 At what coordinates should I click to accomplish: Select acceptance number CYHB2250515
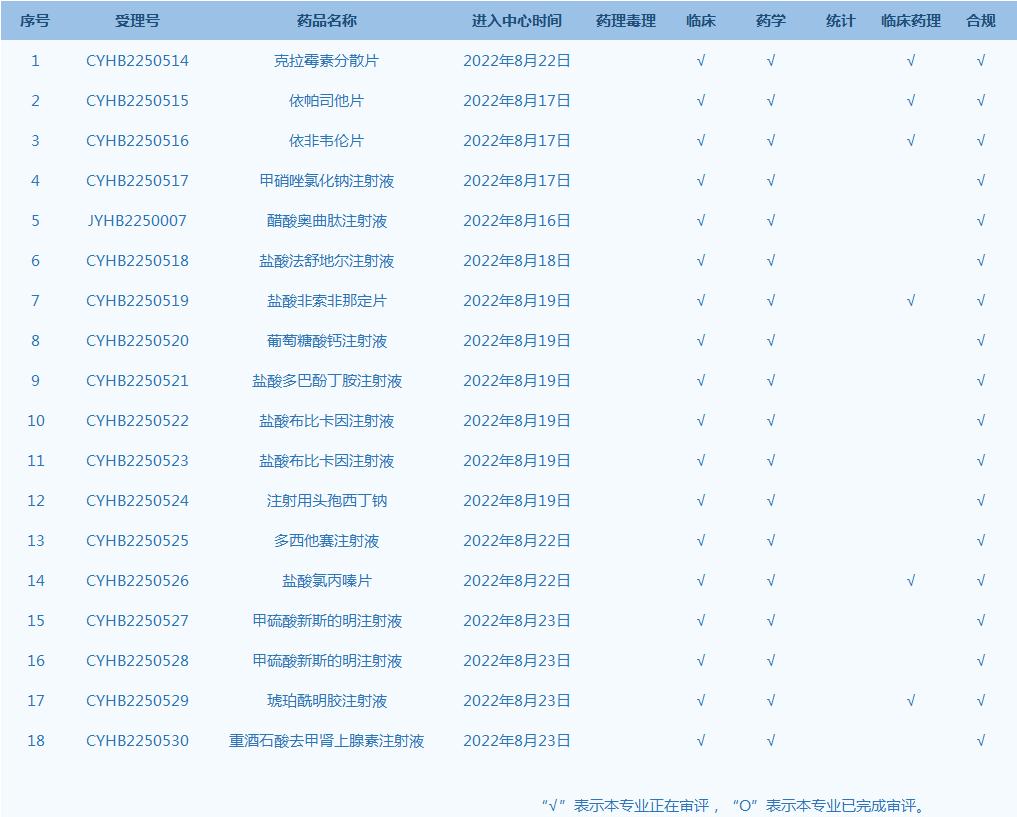point(137,101)
